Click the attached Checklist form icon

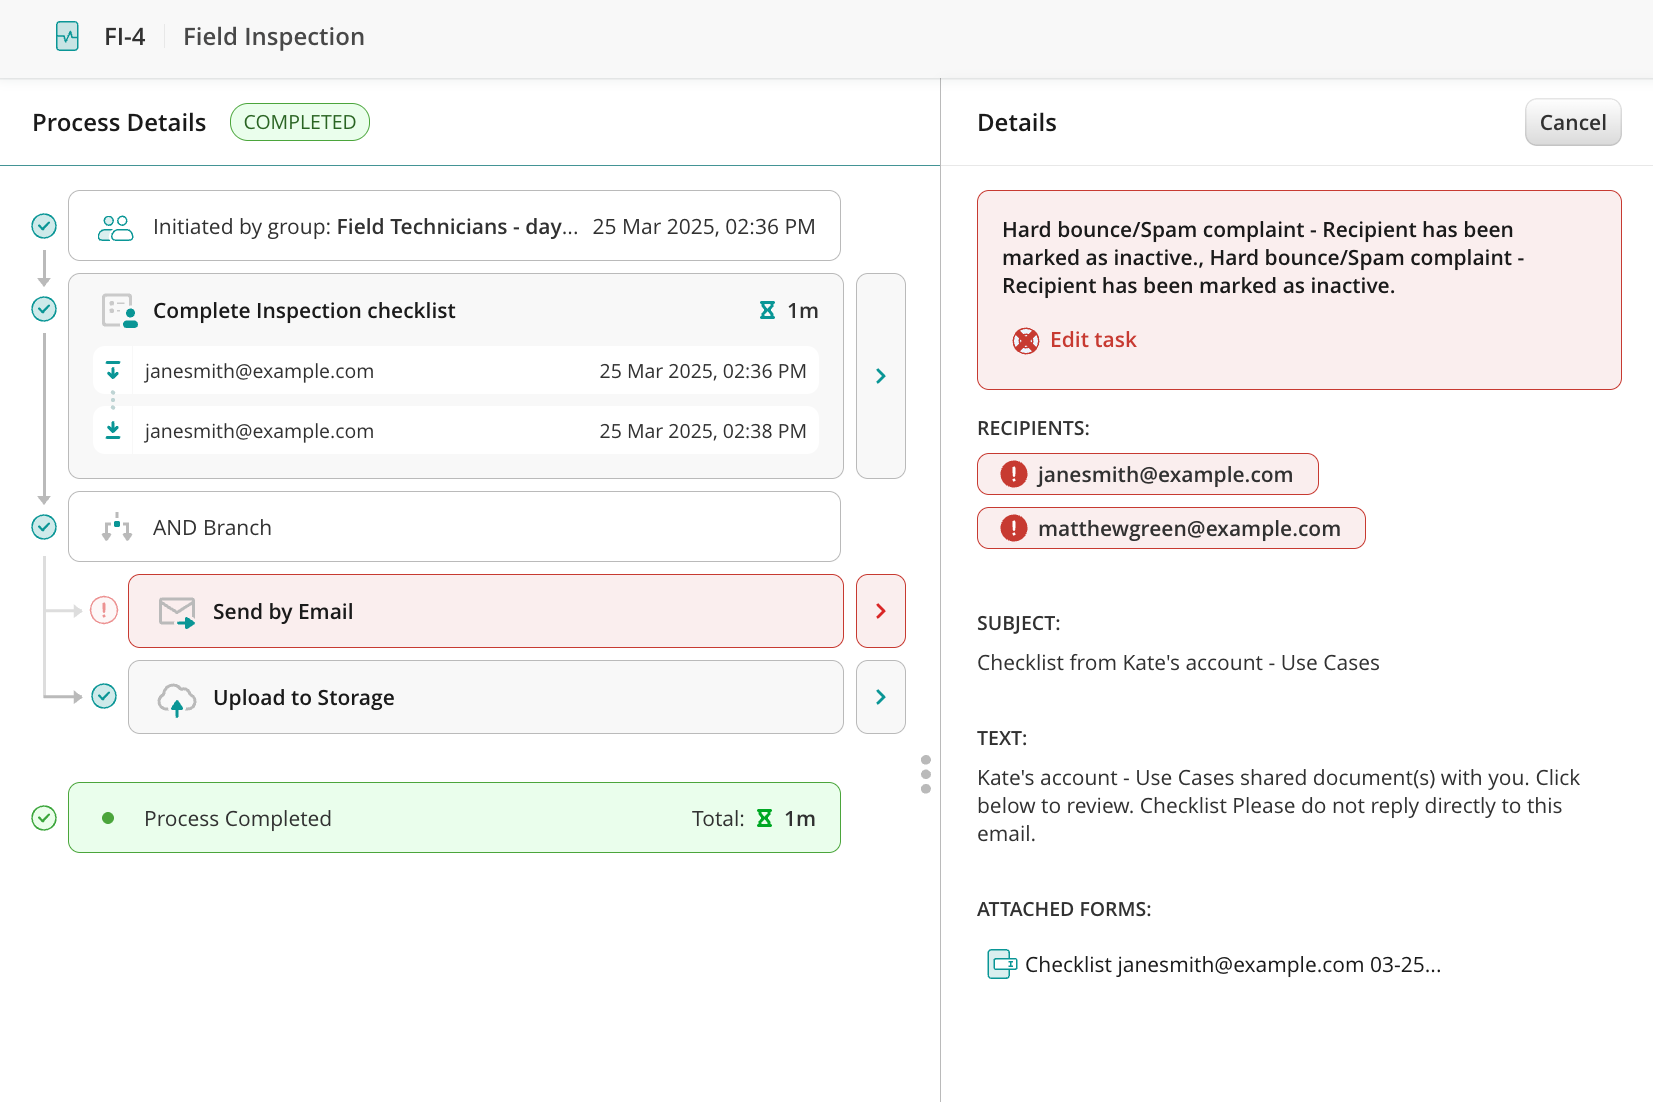[x=1001, y=964]
